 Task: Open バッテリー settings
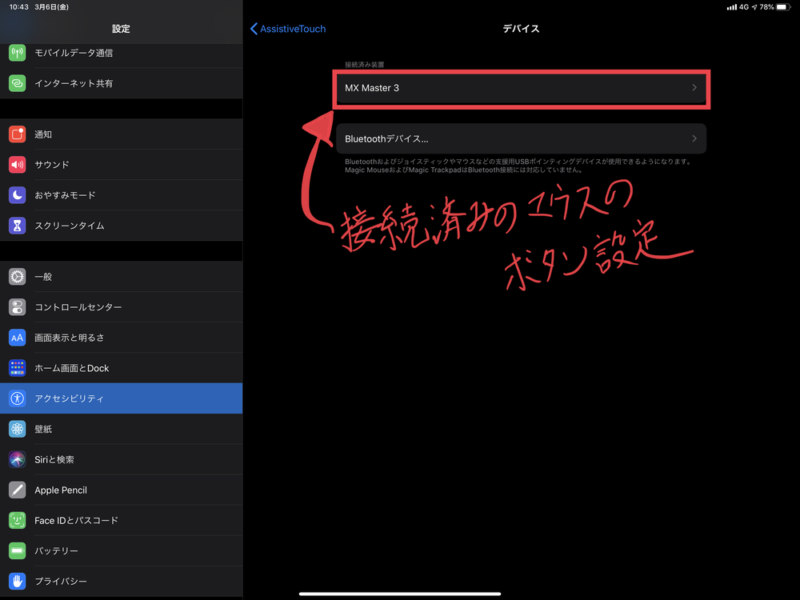[x=121, y=551]
